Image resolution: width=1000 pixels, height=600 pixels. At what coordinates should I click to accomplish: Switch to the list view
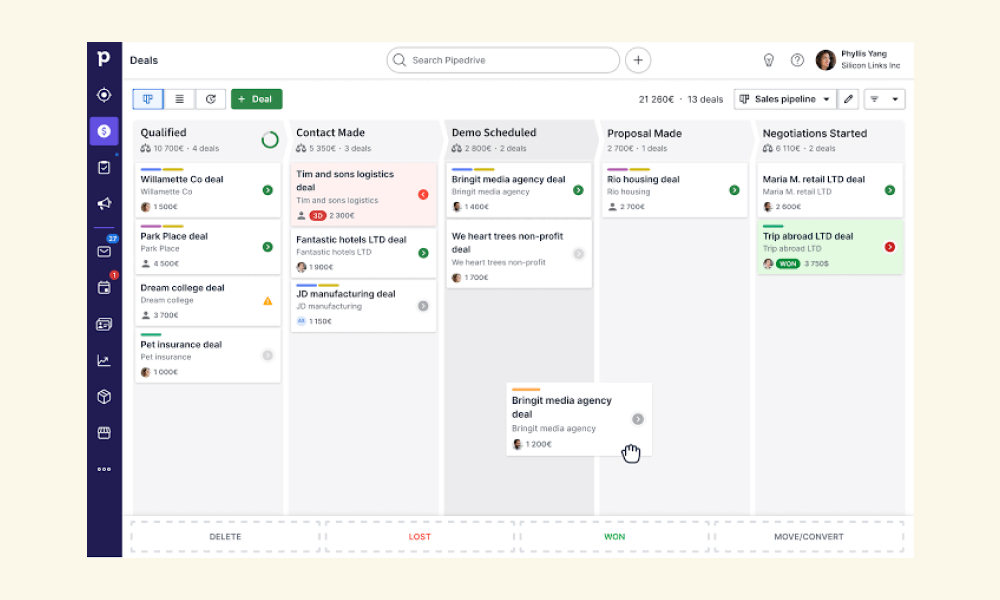coord(179,99)
